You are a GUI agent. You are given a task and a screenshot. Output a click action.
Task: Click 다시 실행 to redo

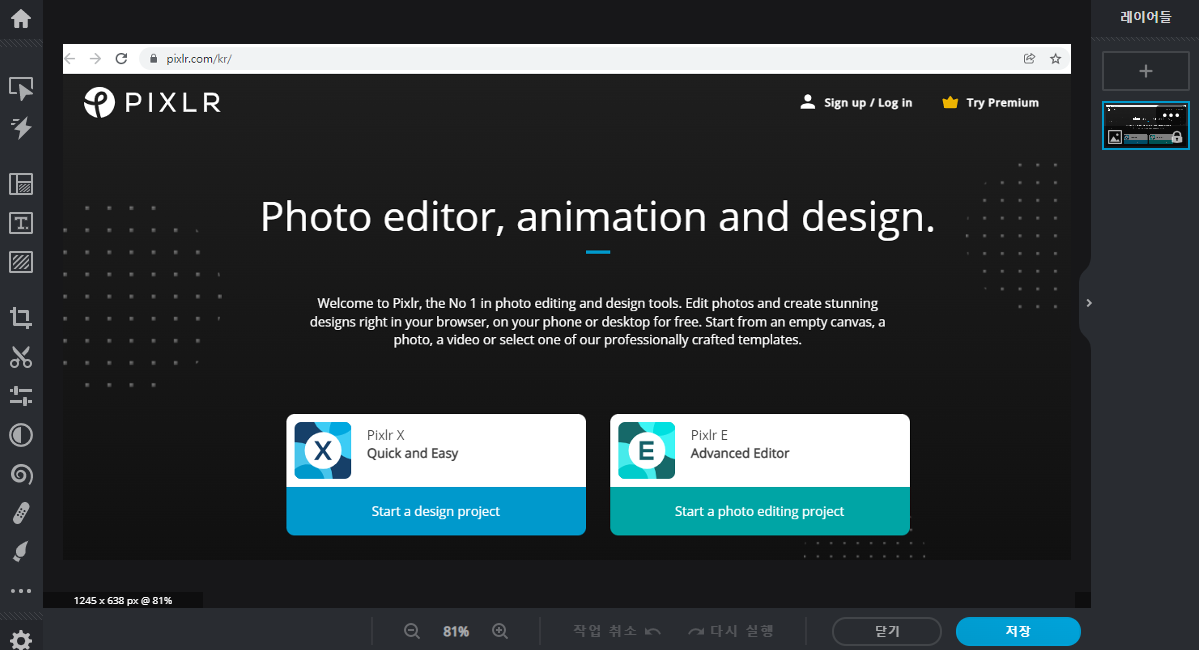730,631
